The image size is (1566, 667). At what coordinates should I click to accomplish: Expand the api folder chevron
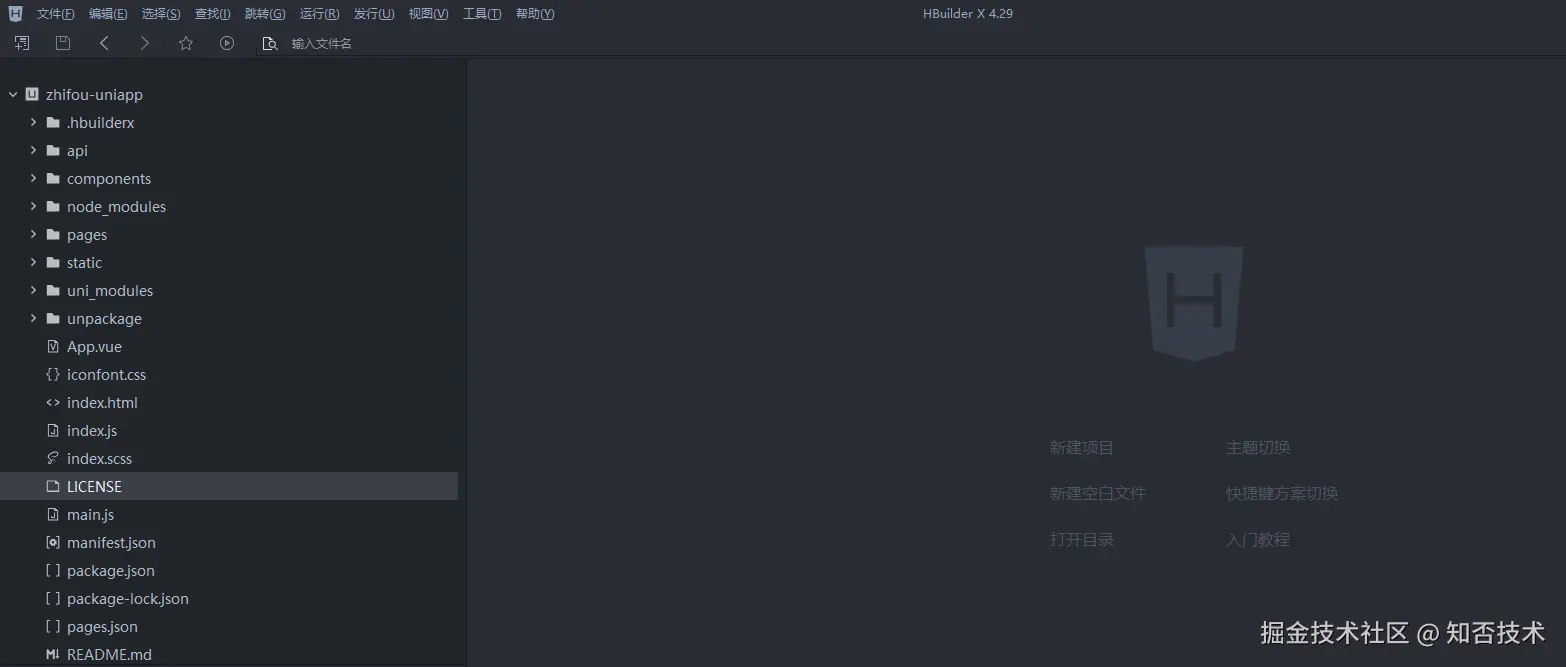33,150
